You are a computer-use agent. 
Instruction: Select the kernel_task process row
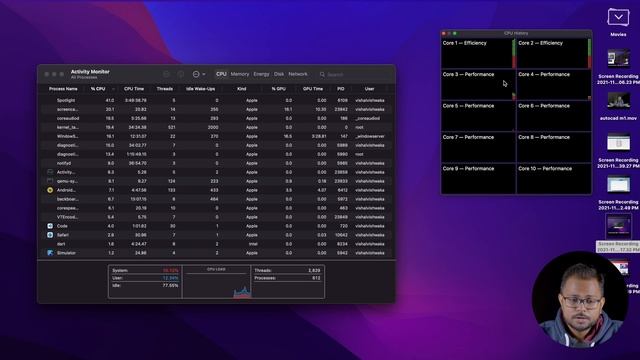[216, 127]
